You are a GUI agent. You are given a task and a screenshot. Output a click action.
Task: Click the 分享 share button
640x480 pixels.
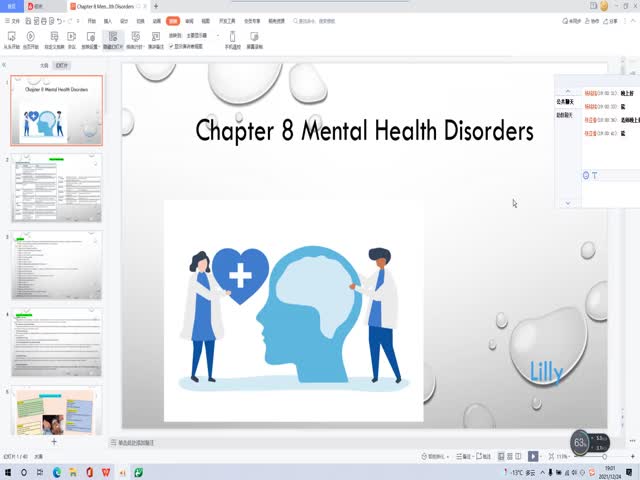coord(610,21)
